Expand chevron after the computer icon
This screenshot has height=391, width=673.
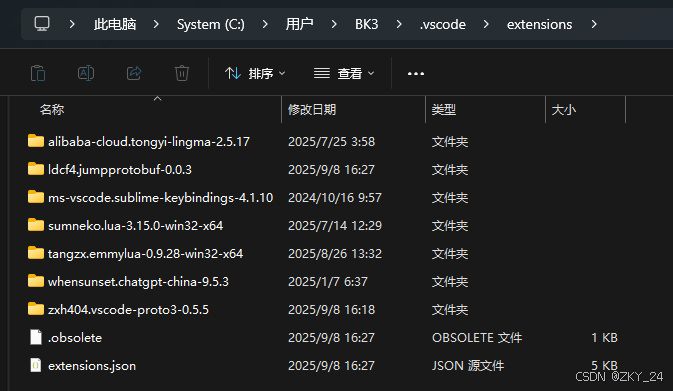[72, 24]
